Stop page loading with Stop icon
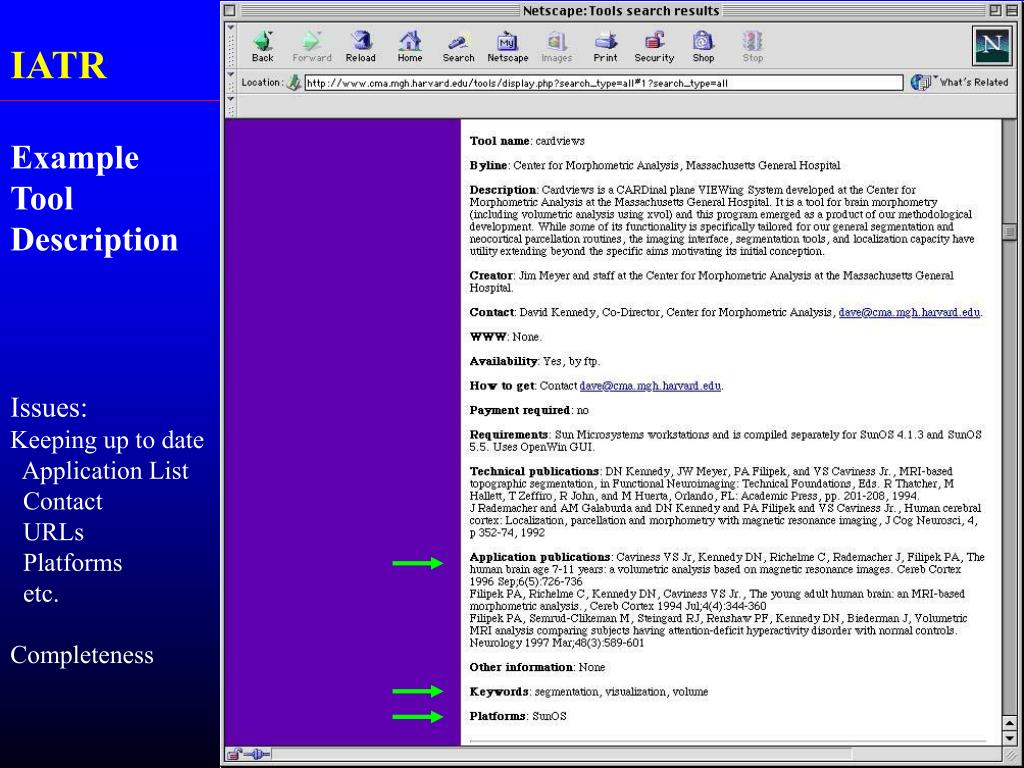The image size is (1024, 768). click(x=752, y=46)
